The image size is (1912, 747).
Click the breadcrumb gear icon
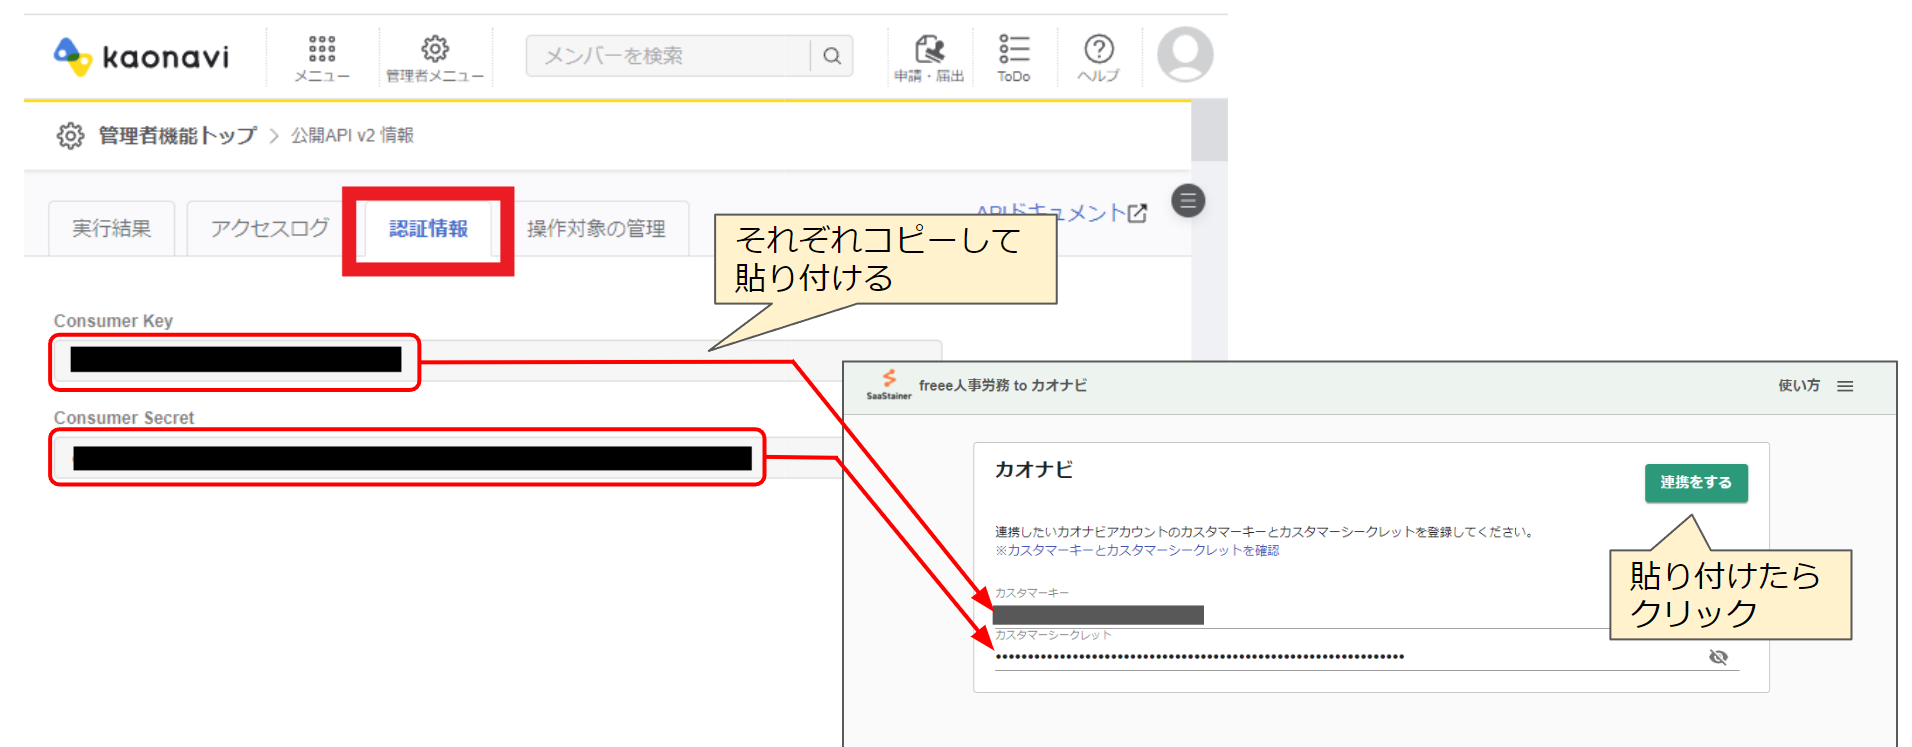point(70,135)
